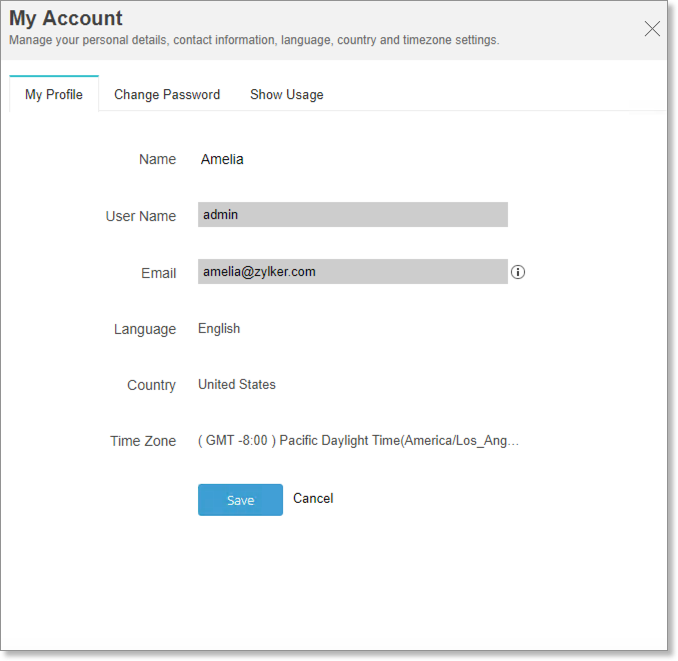Click the User Name field containing admin
Screen dimensions: 678x661
(x=352, y=215)
